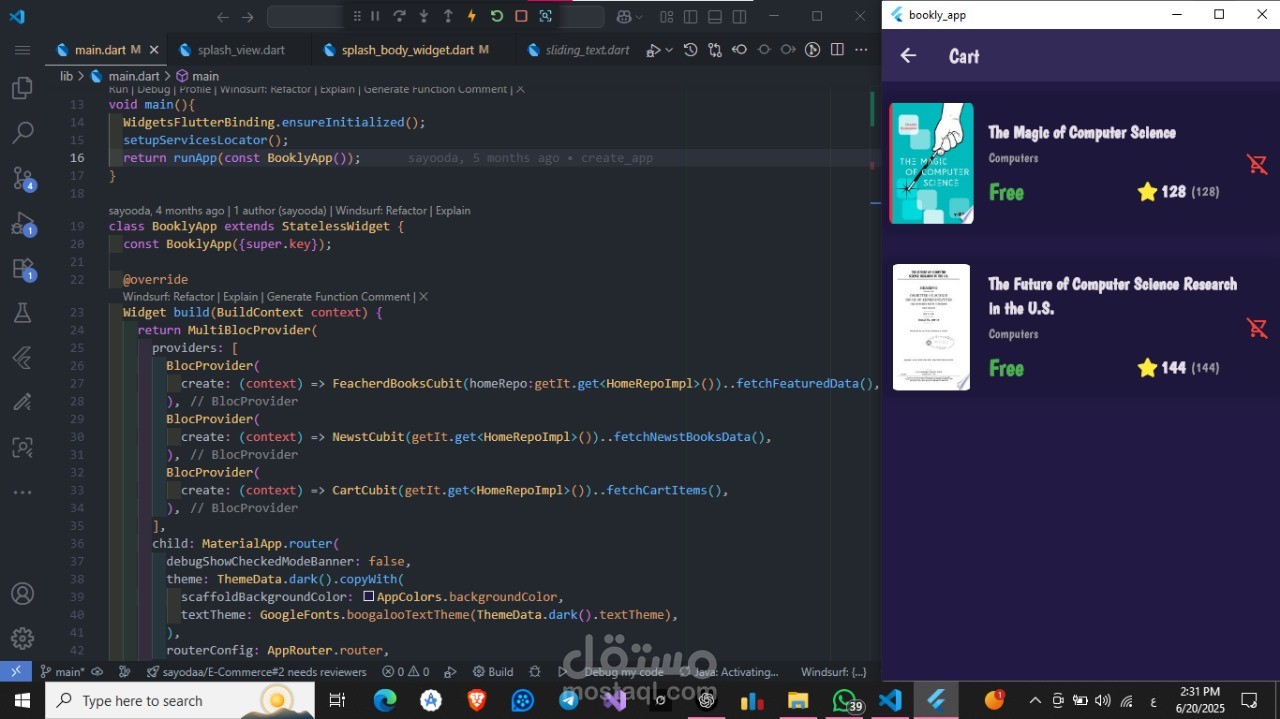Remove The Future of Computer Science Research from cart
The image size is (1280, 719).
point(1257,328)
